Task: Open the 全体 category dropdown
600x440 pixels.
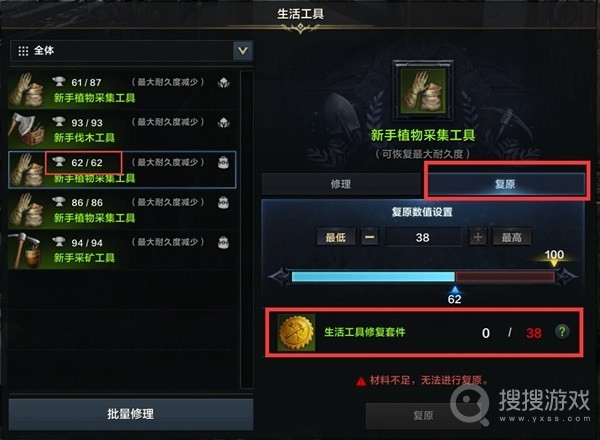Action: click(x=131, y=51)
